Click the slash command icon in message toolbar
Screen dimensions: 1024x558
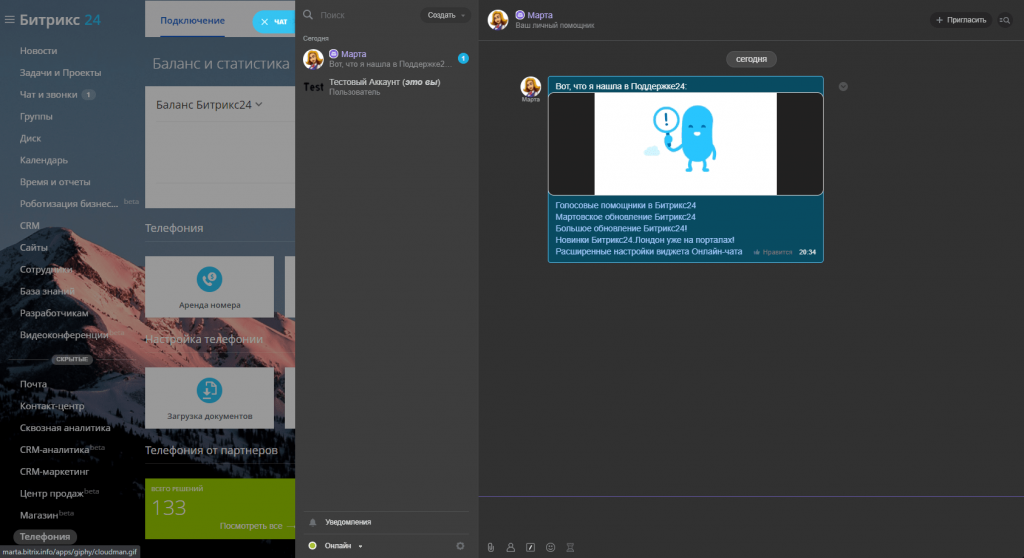[530, 548]
